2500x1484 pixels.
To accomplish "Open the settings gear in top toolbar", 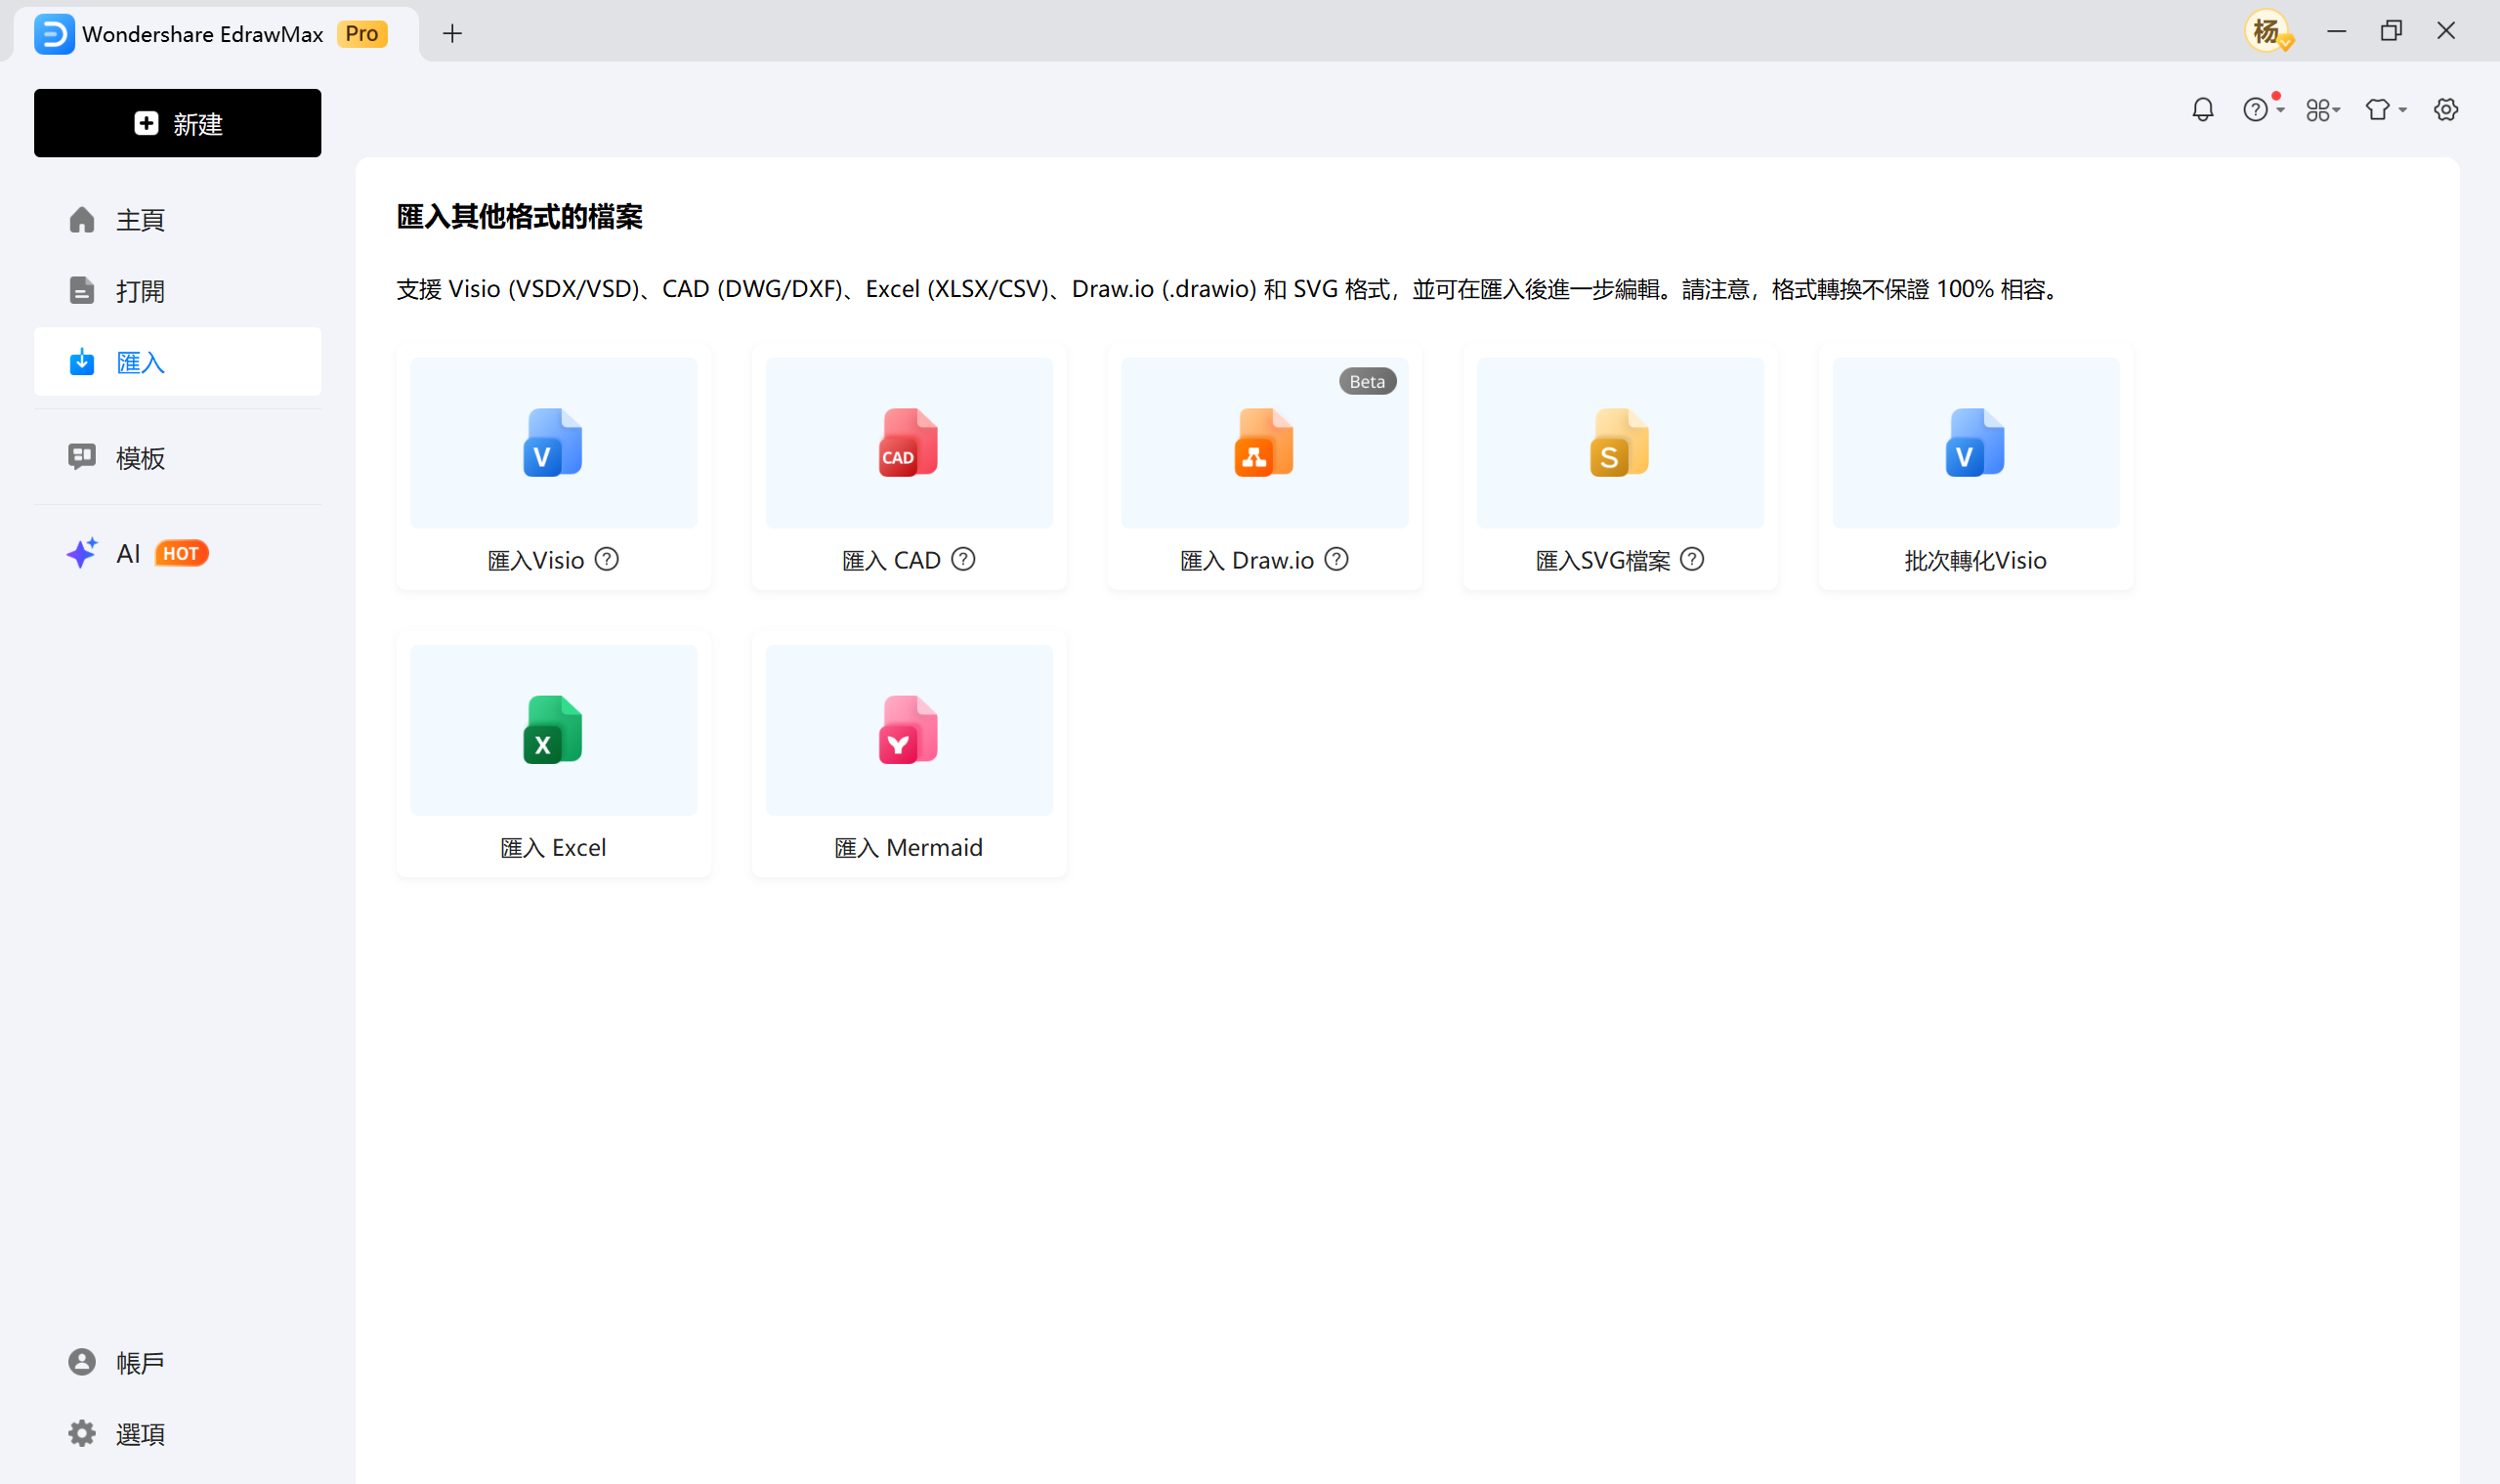I will click(x=2445, y=110).
